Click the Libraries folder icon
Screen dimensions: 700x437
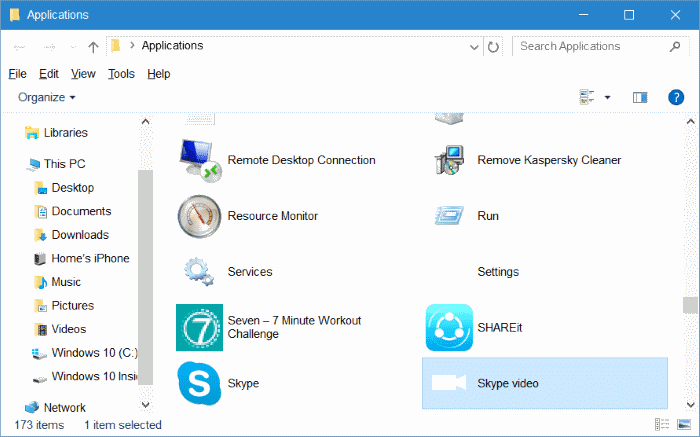[32, 133]
